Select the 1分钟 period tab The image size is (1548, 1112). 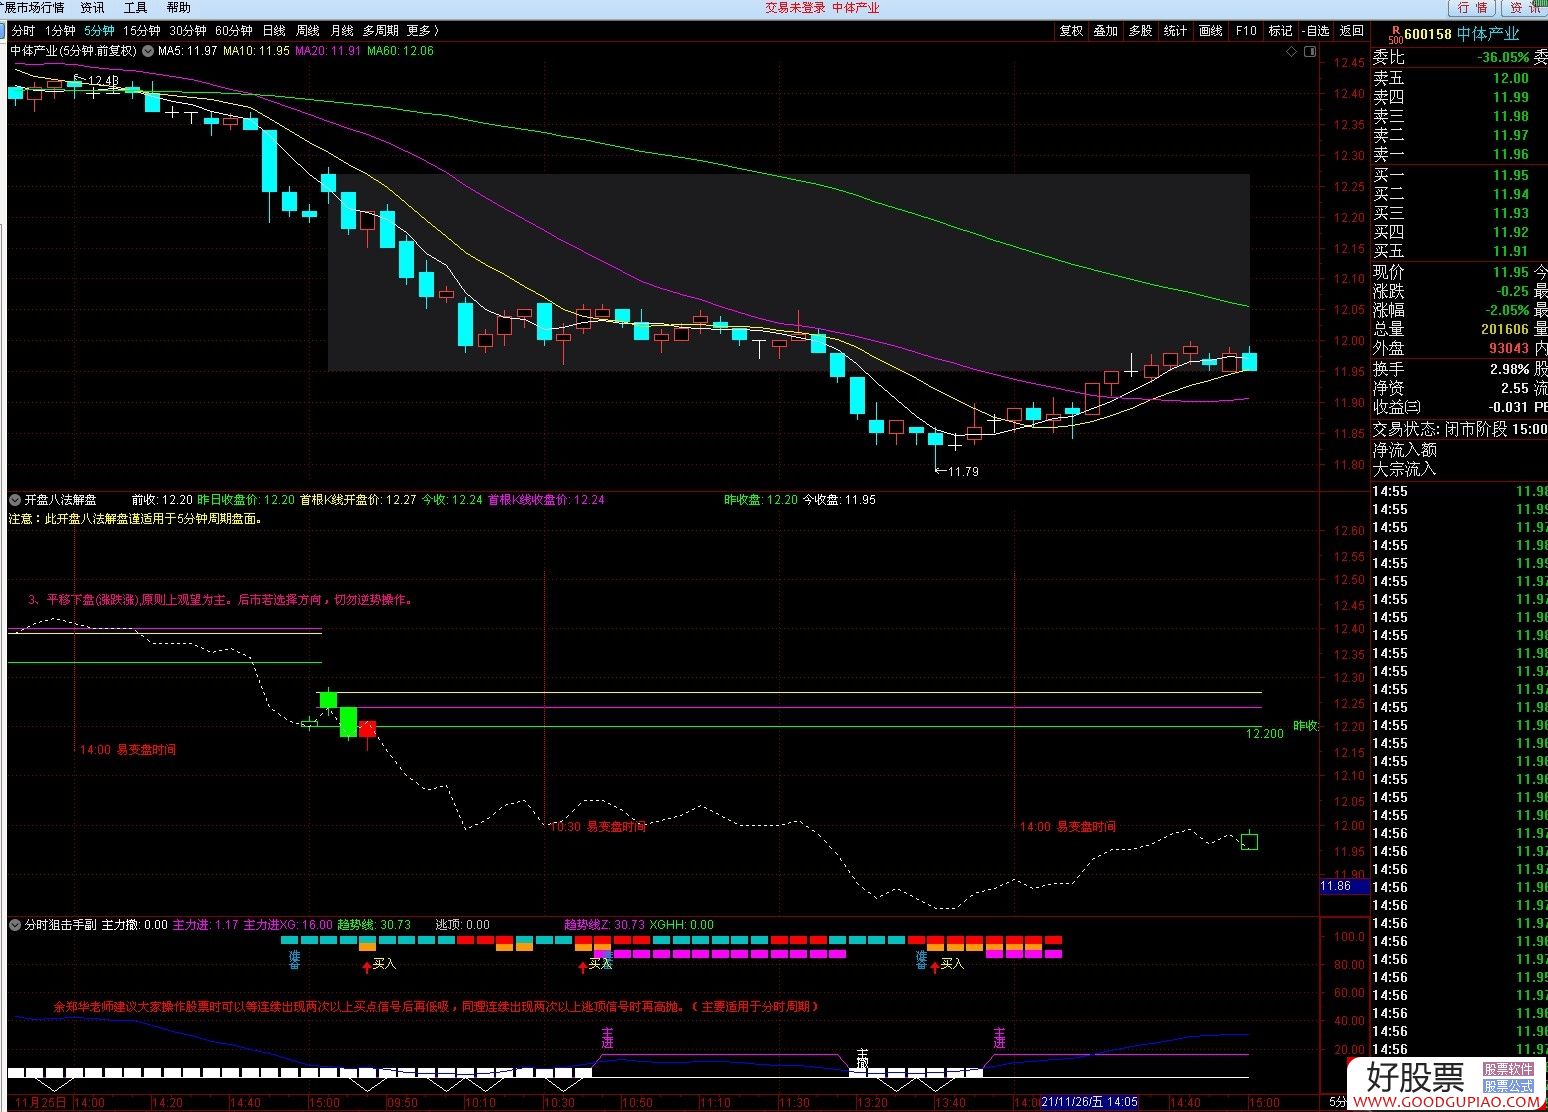[x=60, y=31]
